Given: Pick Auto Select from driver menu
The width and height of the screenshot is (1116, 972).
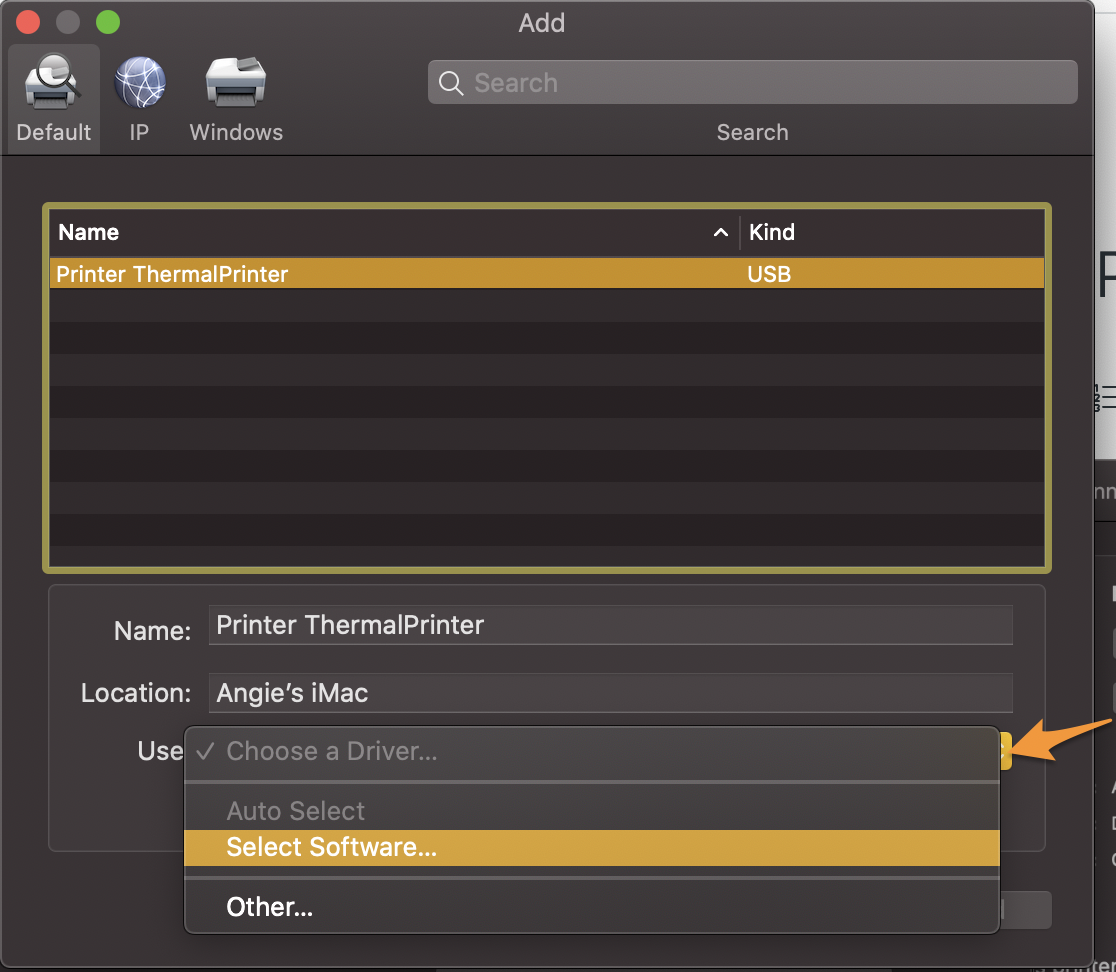Looking at the screenshot, I should click(296, 811).
